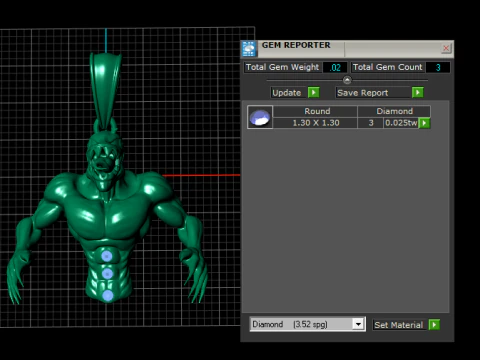This screenshot has width=480, height=360.
Task: Click the Set Material label
Action: tap(398, 325)
